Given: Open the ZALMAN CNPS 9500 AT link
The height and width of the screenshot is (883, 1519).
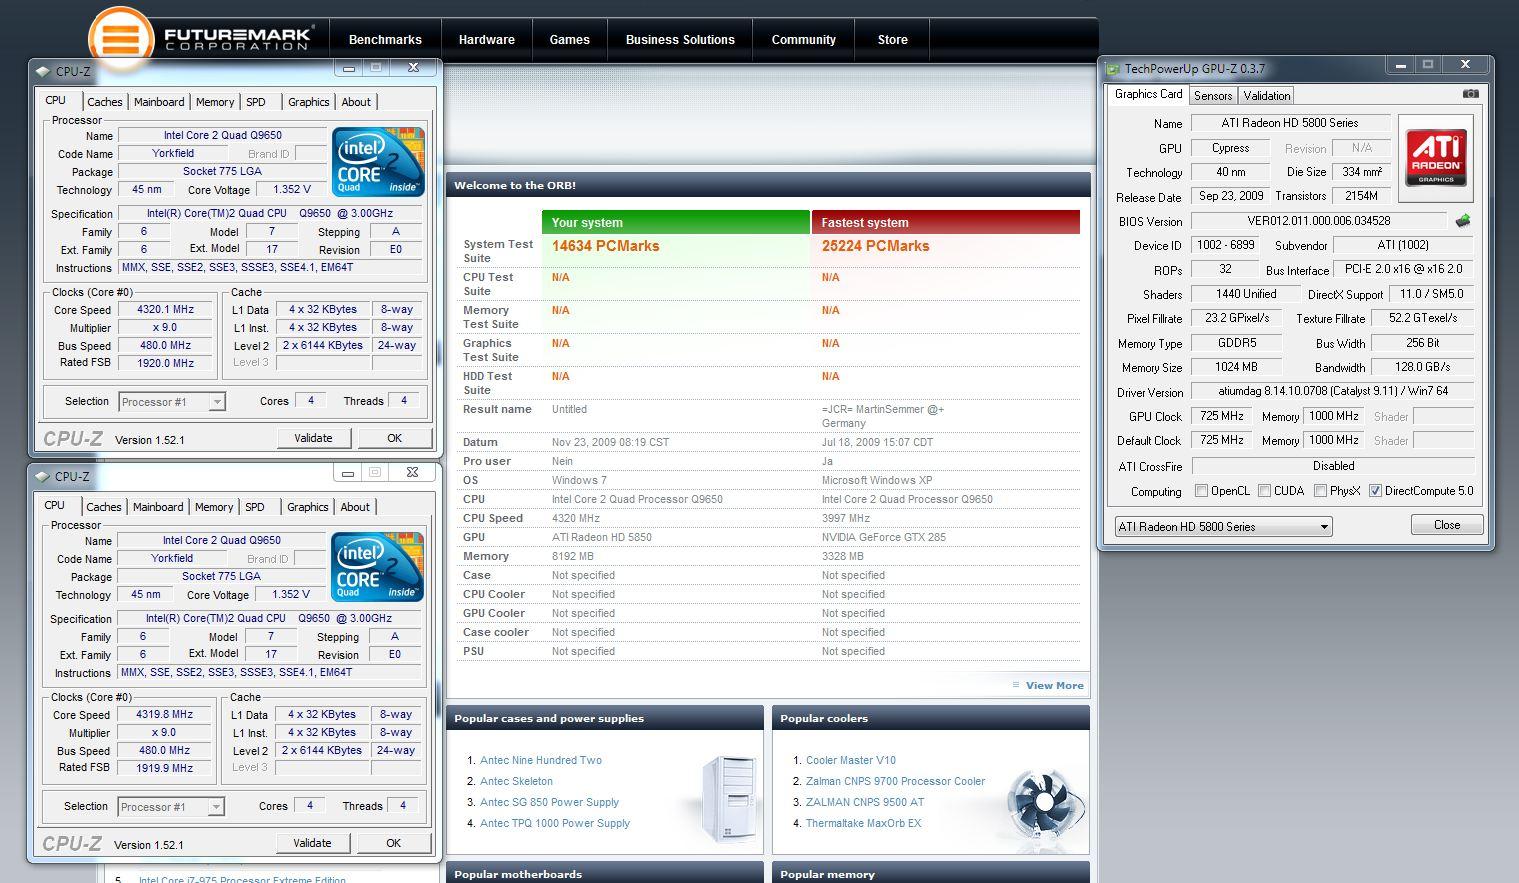Looking at the screenshot, I should click(x=865, y=802).
